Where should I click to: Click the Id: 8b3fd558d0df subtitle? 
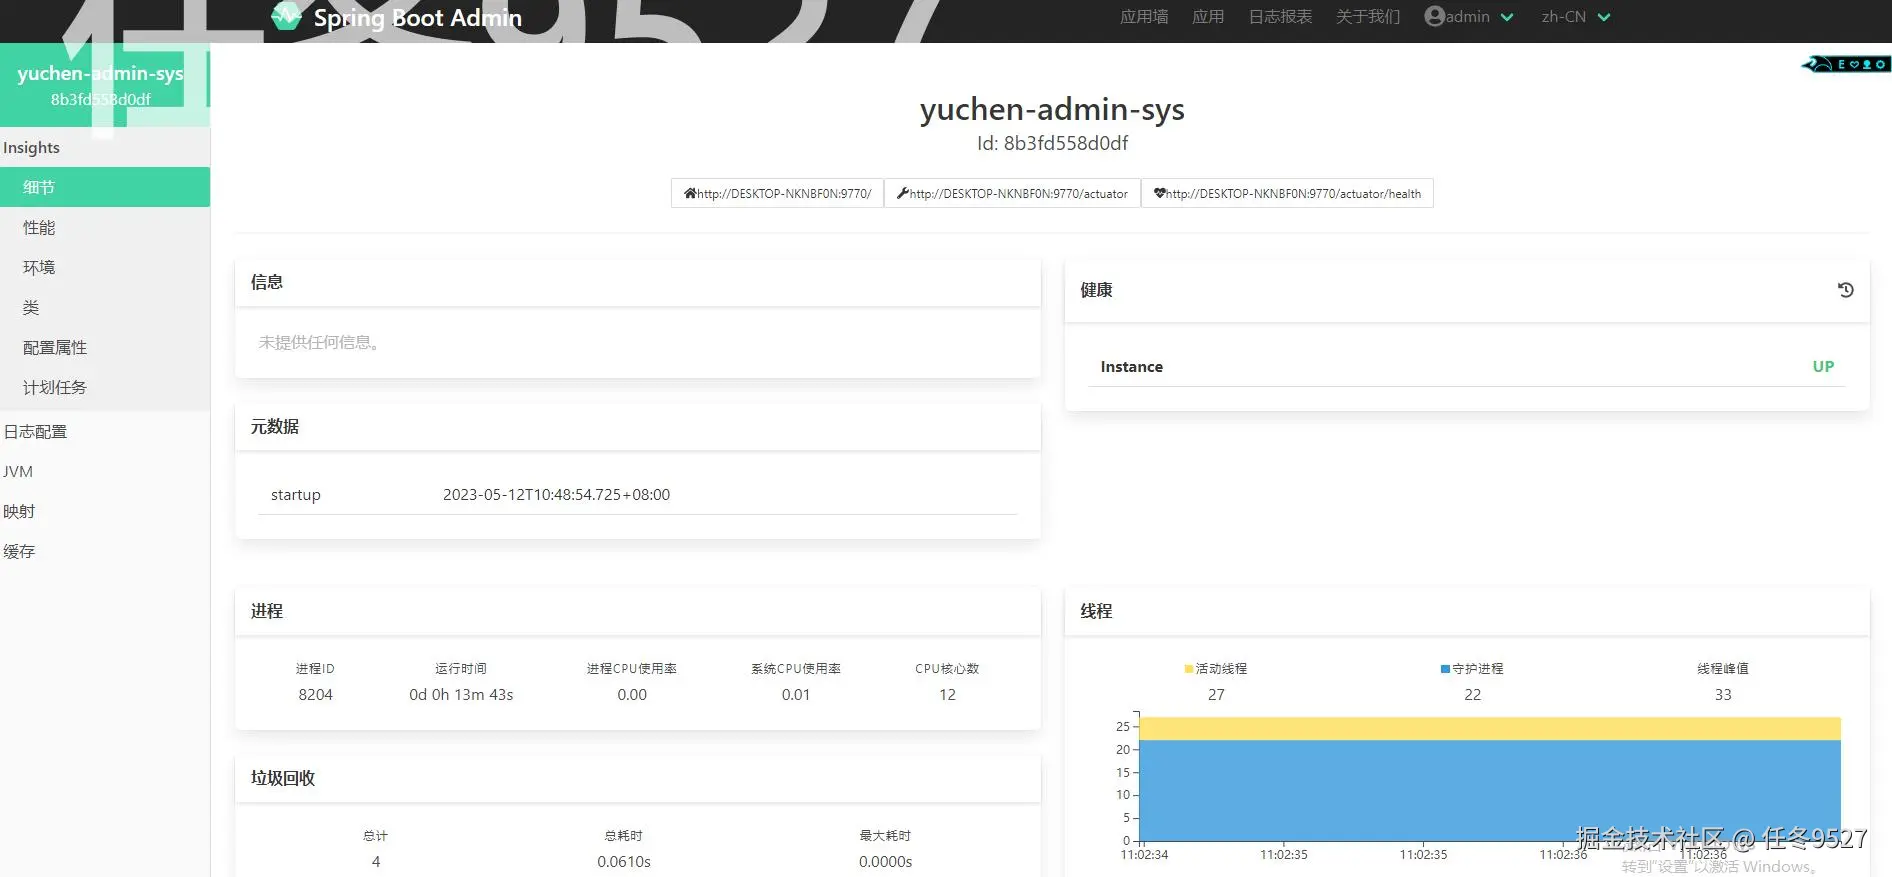point(1052,143)
